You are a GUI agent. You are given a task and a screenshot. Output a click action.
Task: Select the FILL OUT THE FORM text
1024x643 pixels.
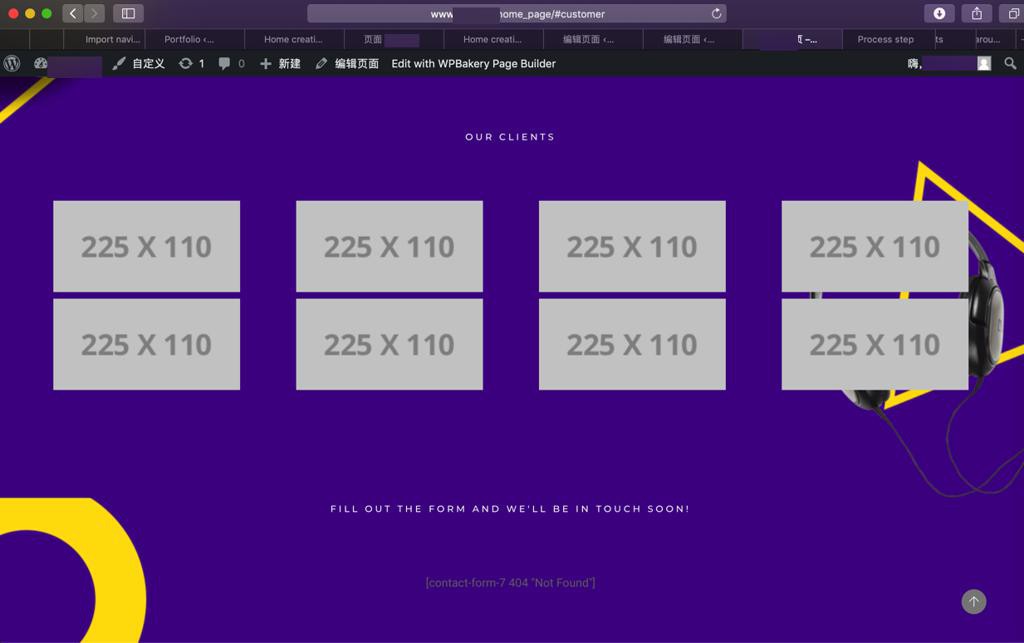[510, 509]
